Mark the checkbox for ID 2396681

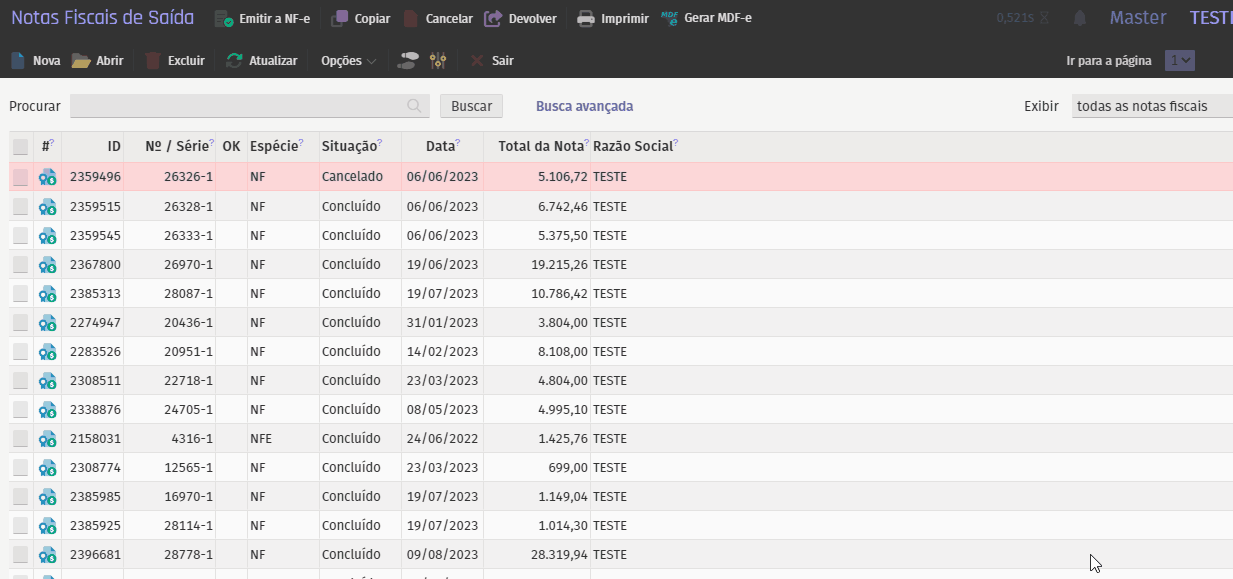[x=20, y=554]
